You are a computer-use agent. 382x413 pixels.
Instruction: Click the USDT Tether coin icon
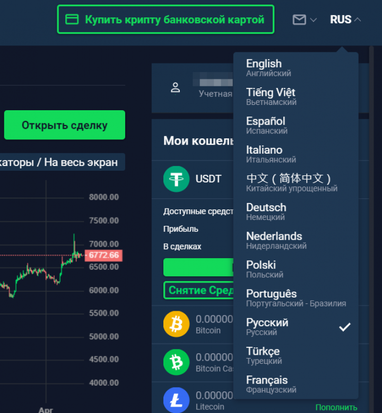point(176,179)
